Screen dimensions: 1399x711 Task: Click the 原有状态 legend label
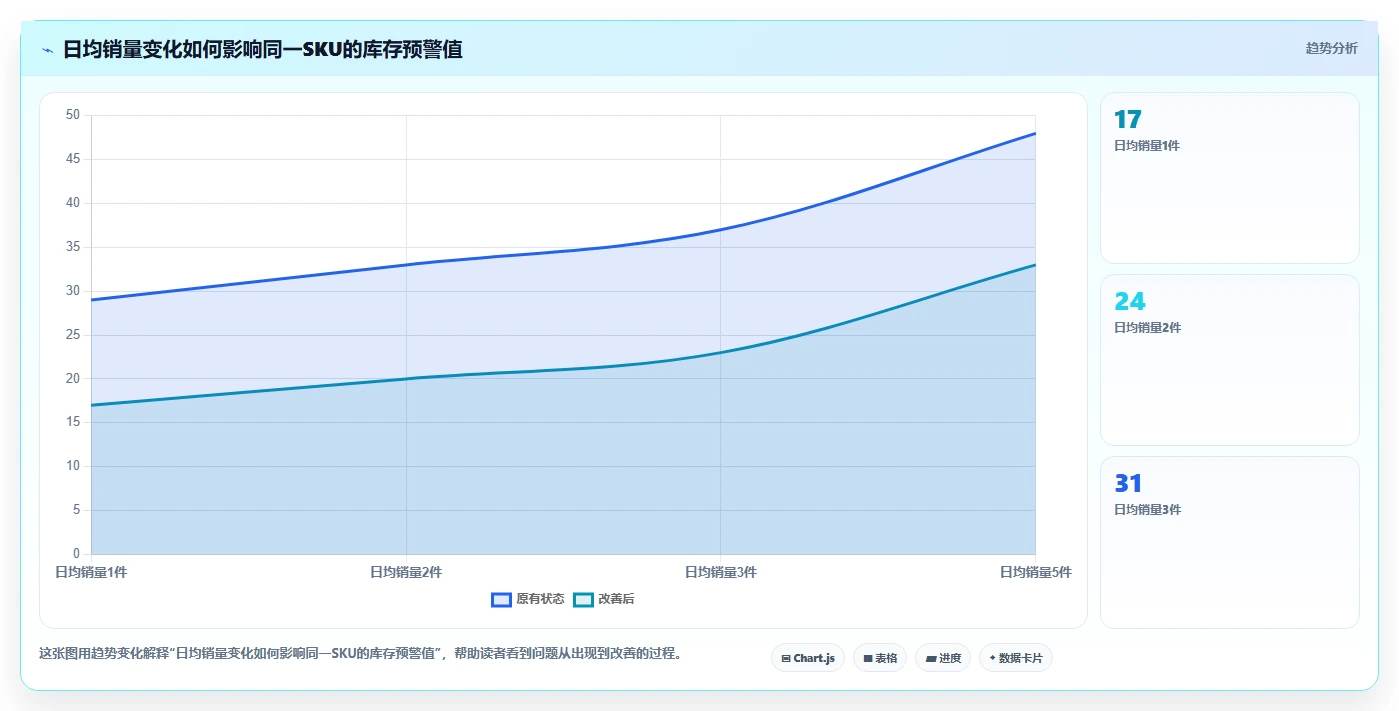540,599
